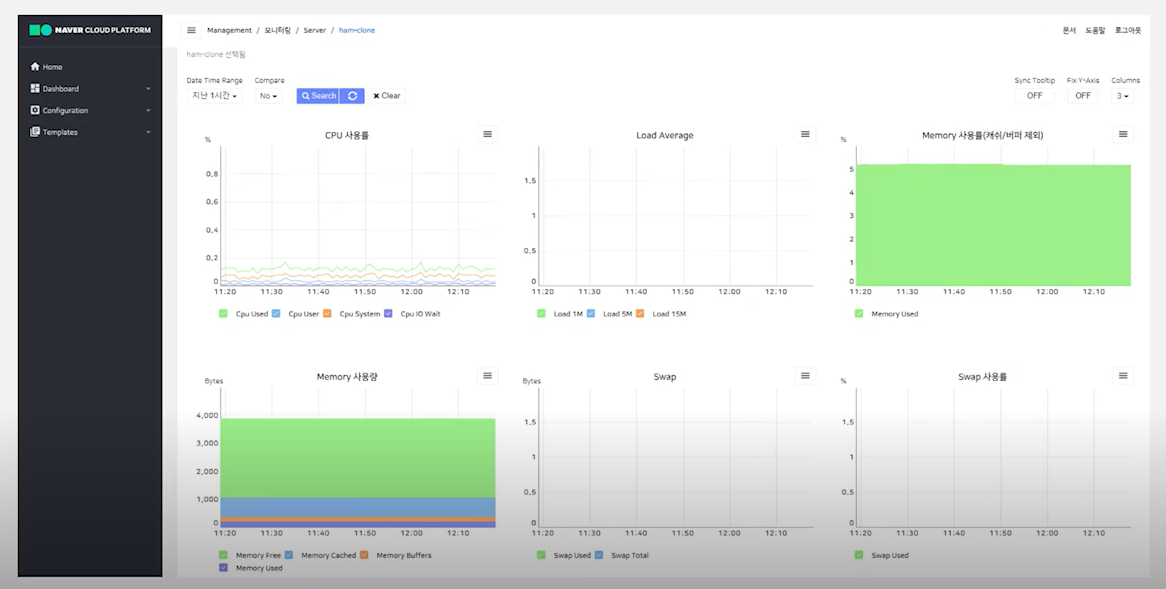Click the Server breadcrumb link

coord(315,30)
